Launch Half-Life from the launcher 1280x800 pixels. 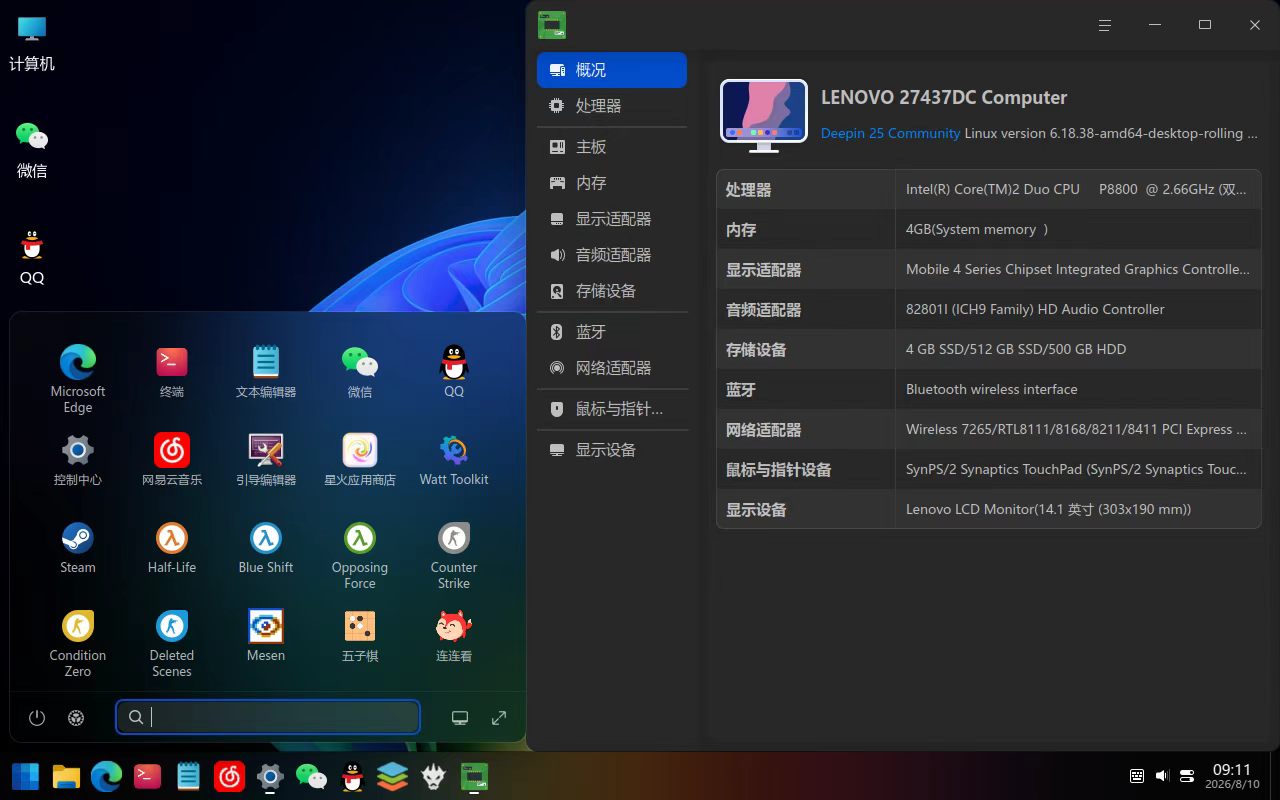tap(172, 548)
